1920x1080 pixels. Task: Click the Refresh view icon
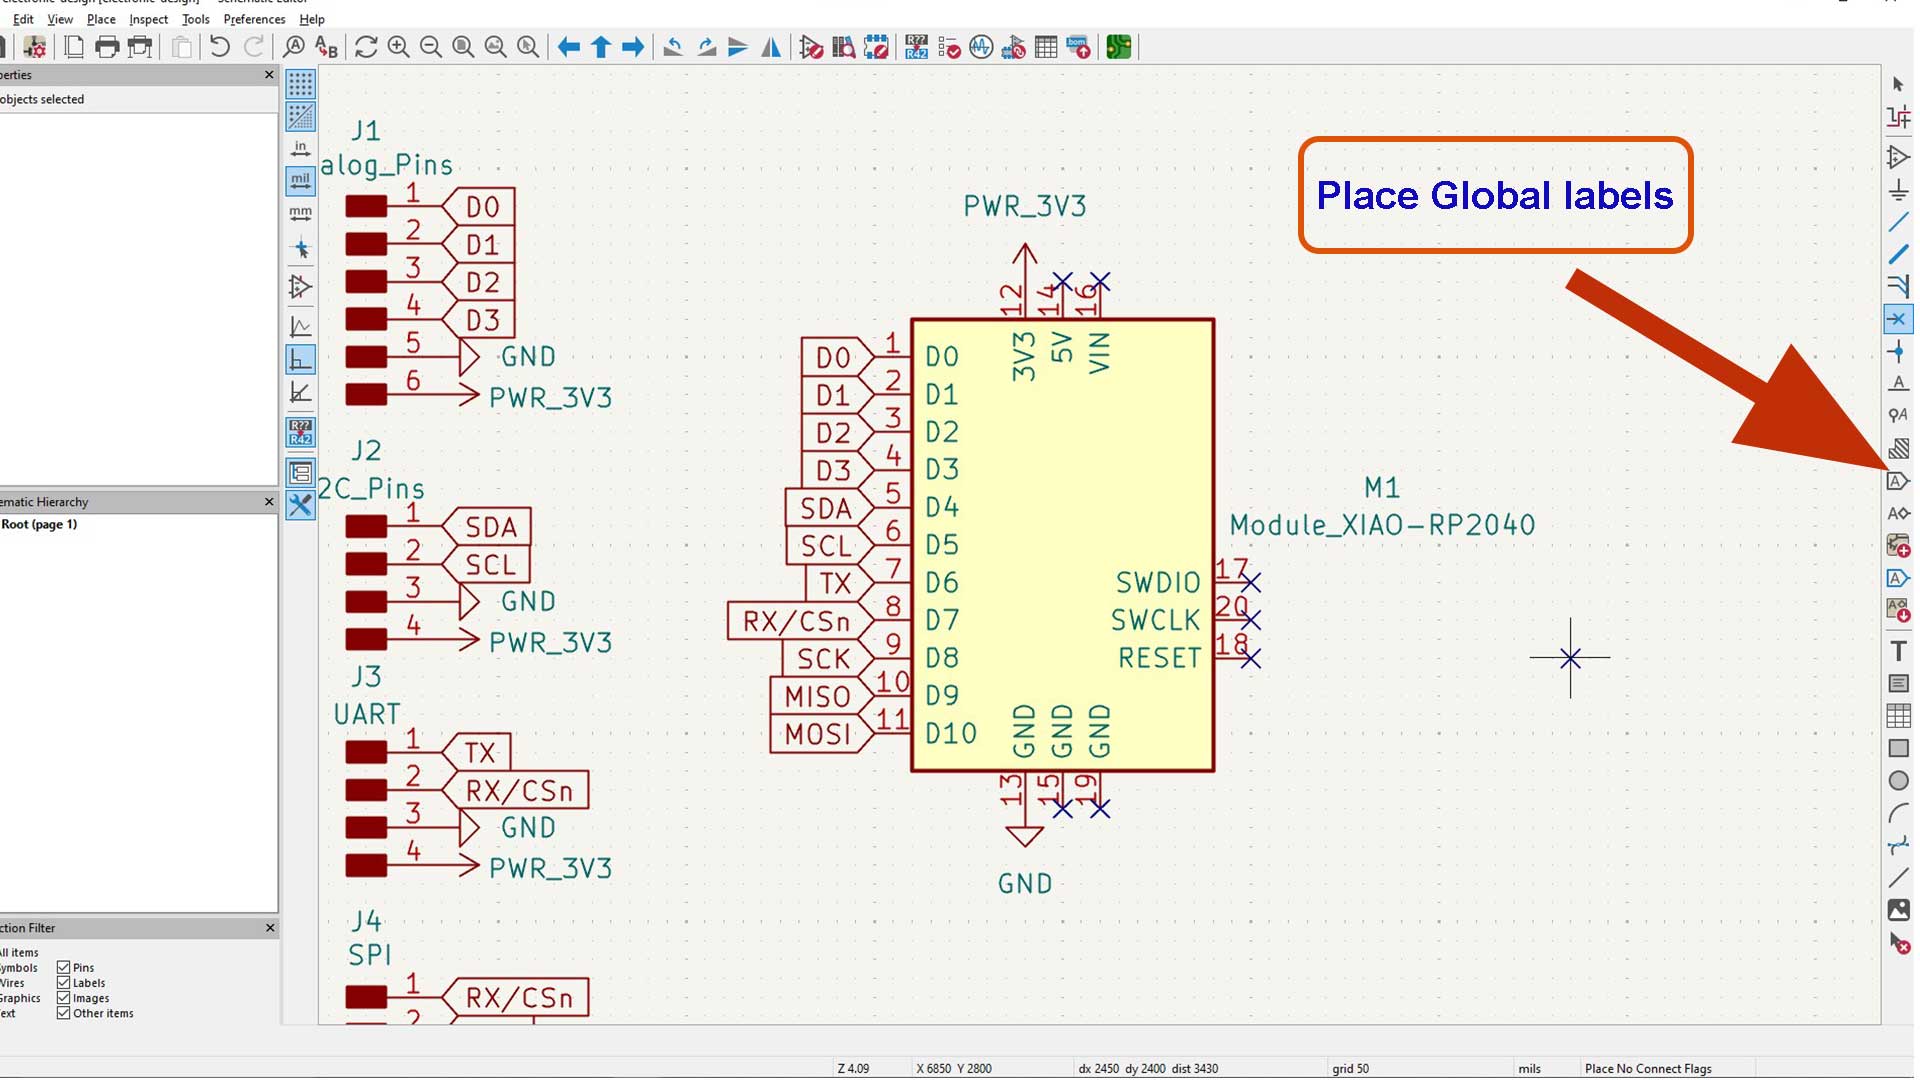click(x=366, y=47)
